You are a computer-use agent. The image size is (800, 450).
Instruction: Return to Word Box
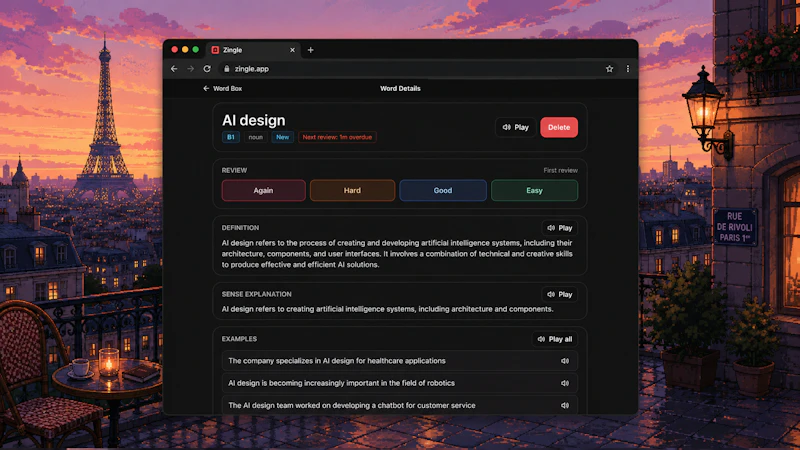222,88
